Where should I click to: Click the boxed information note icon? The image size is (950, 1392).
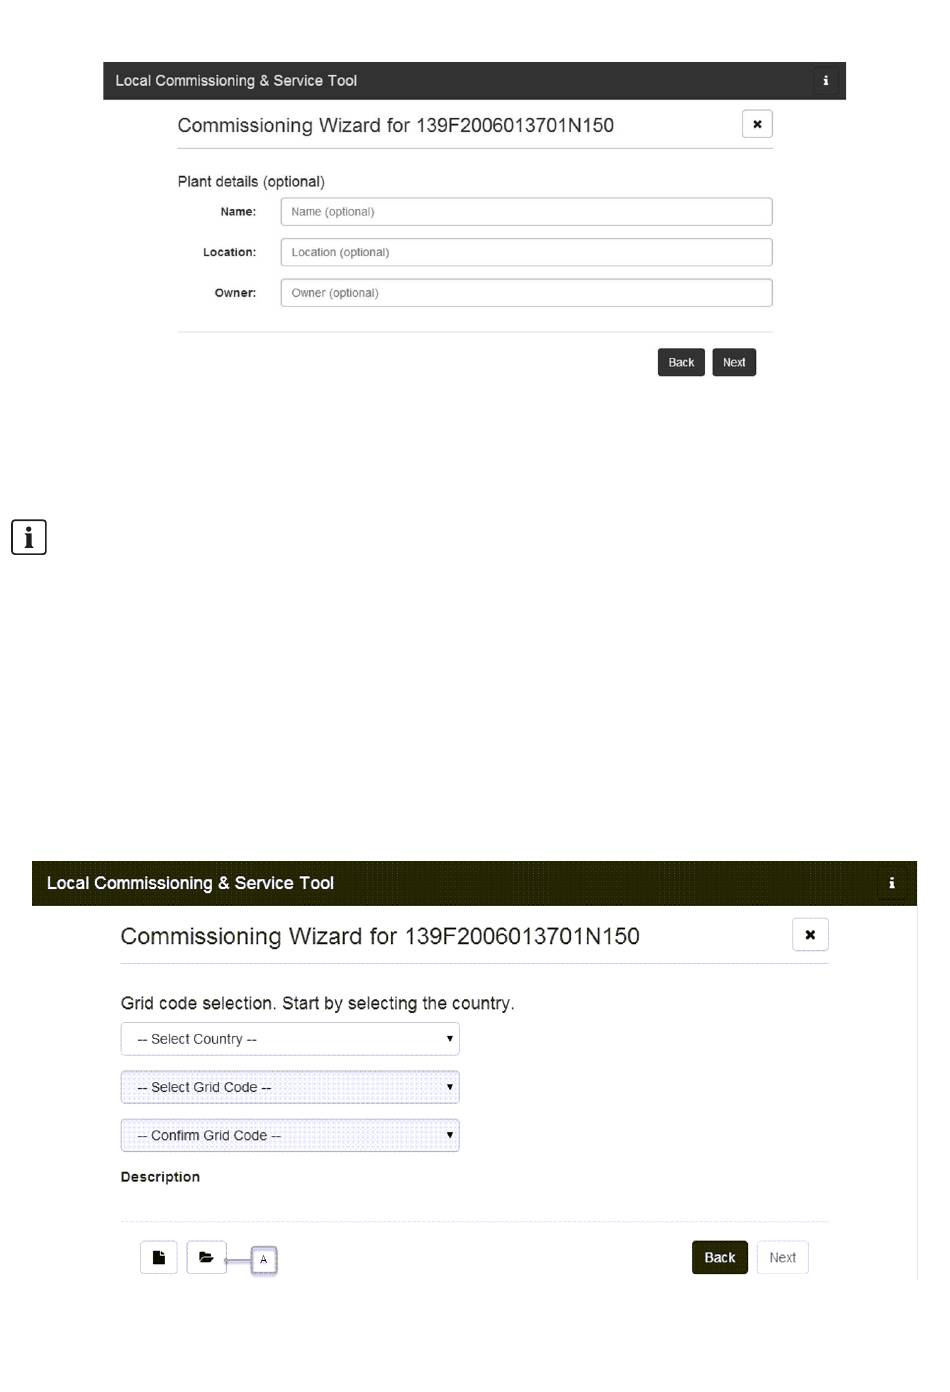pos(29,537)
